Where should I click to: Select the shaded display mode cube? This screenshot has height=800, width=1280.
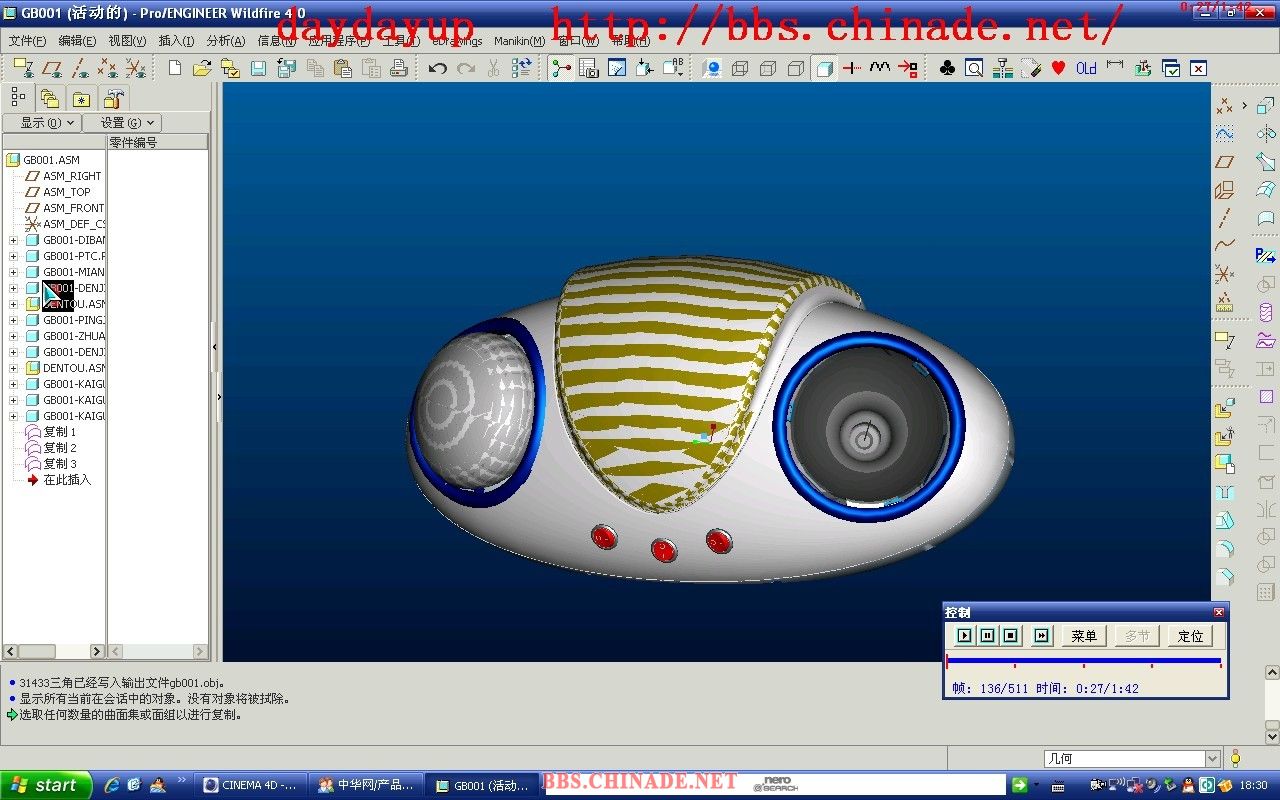tap(824, 68)
